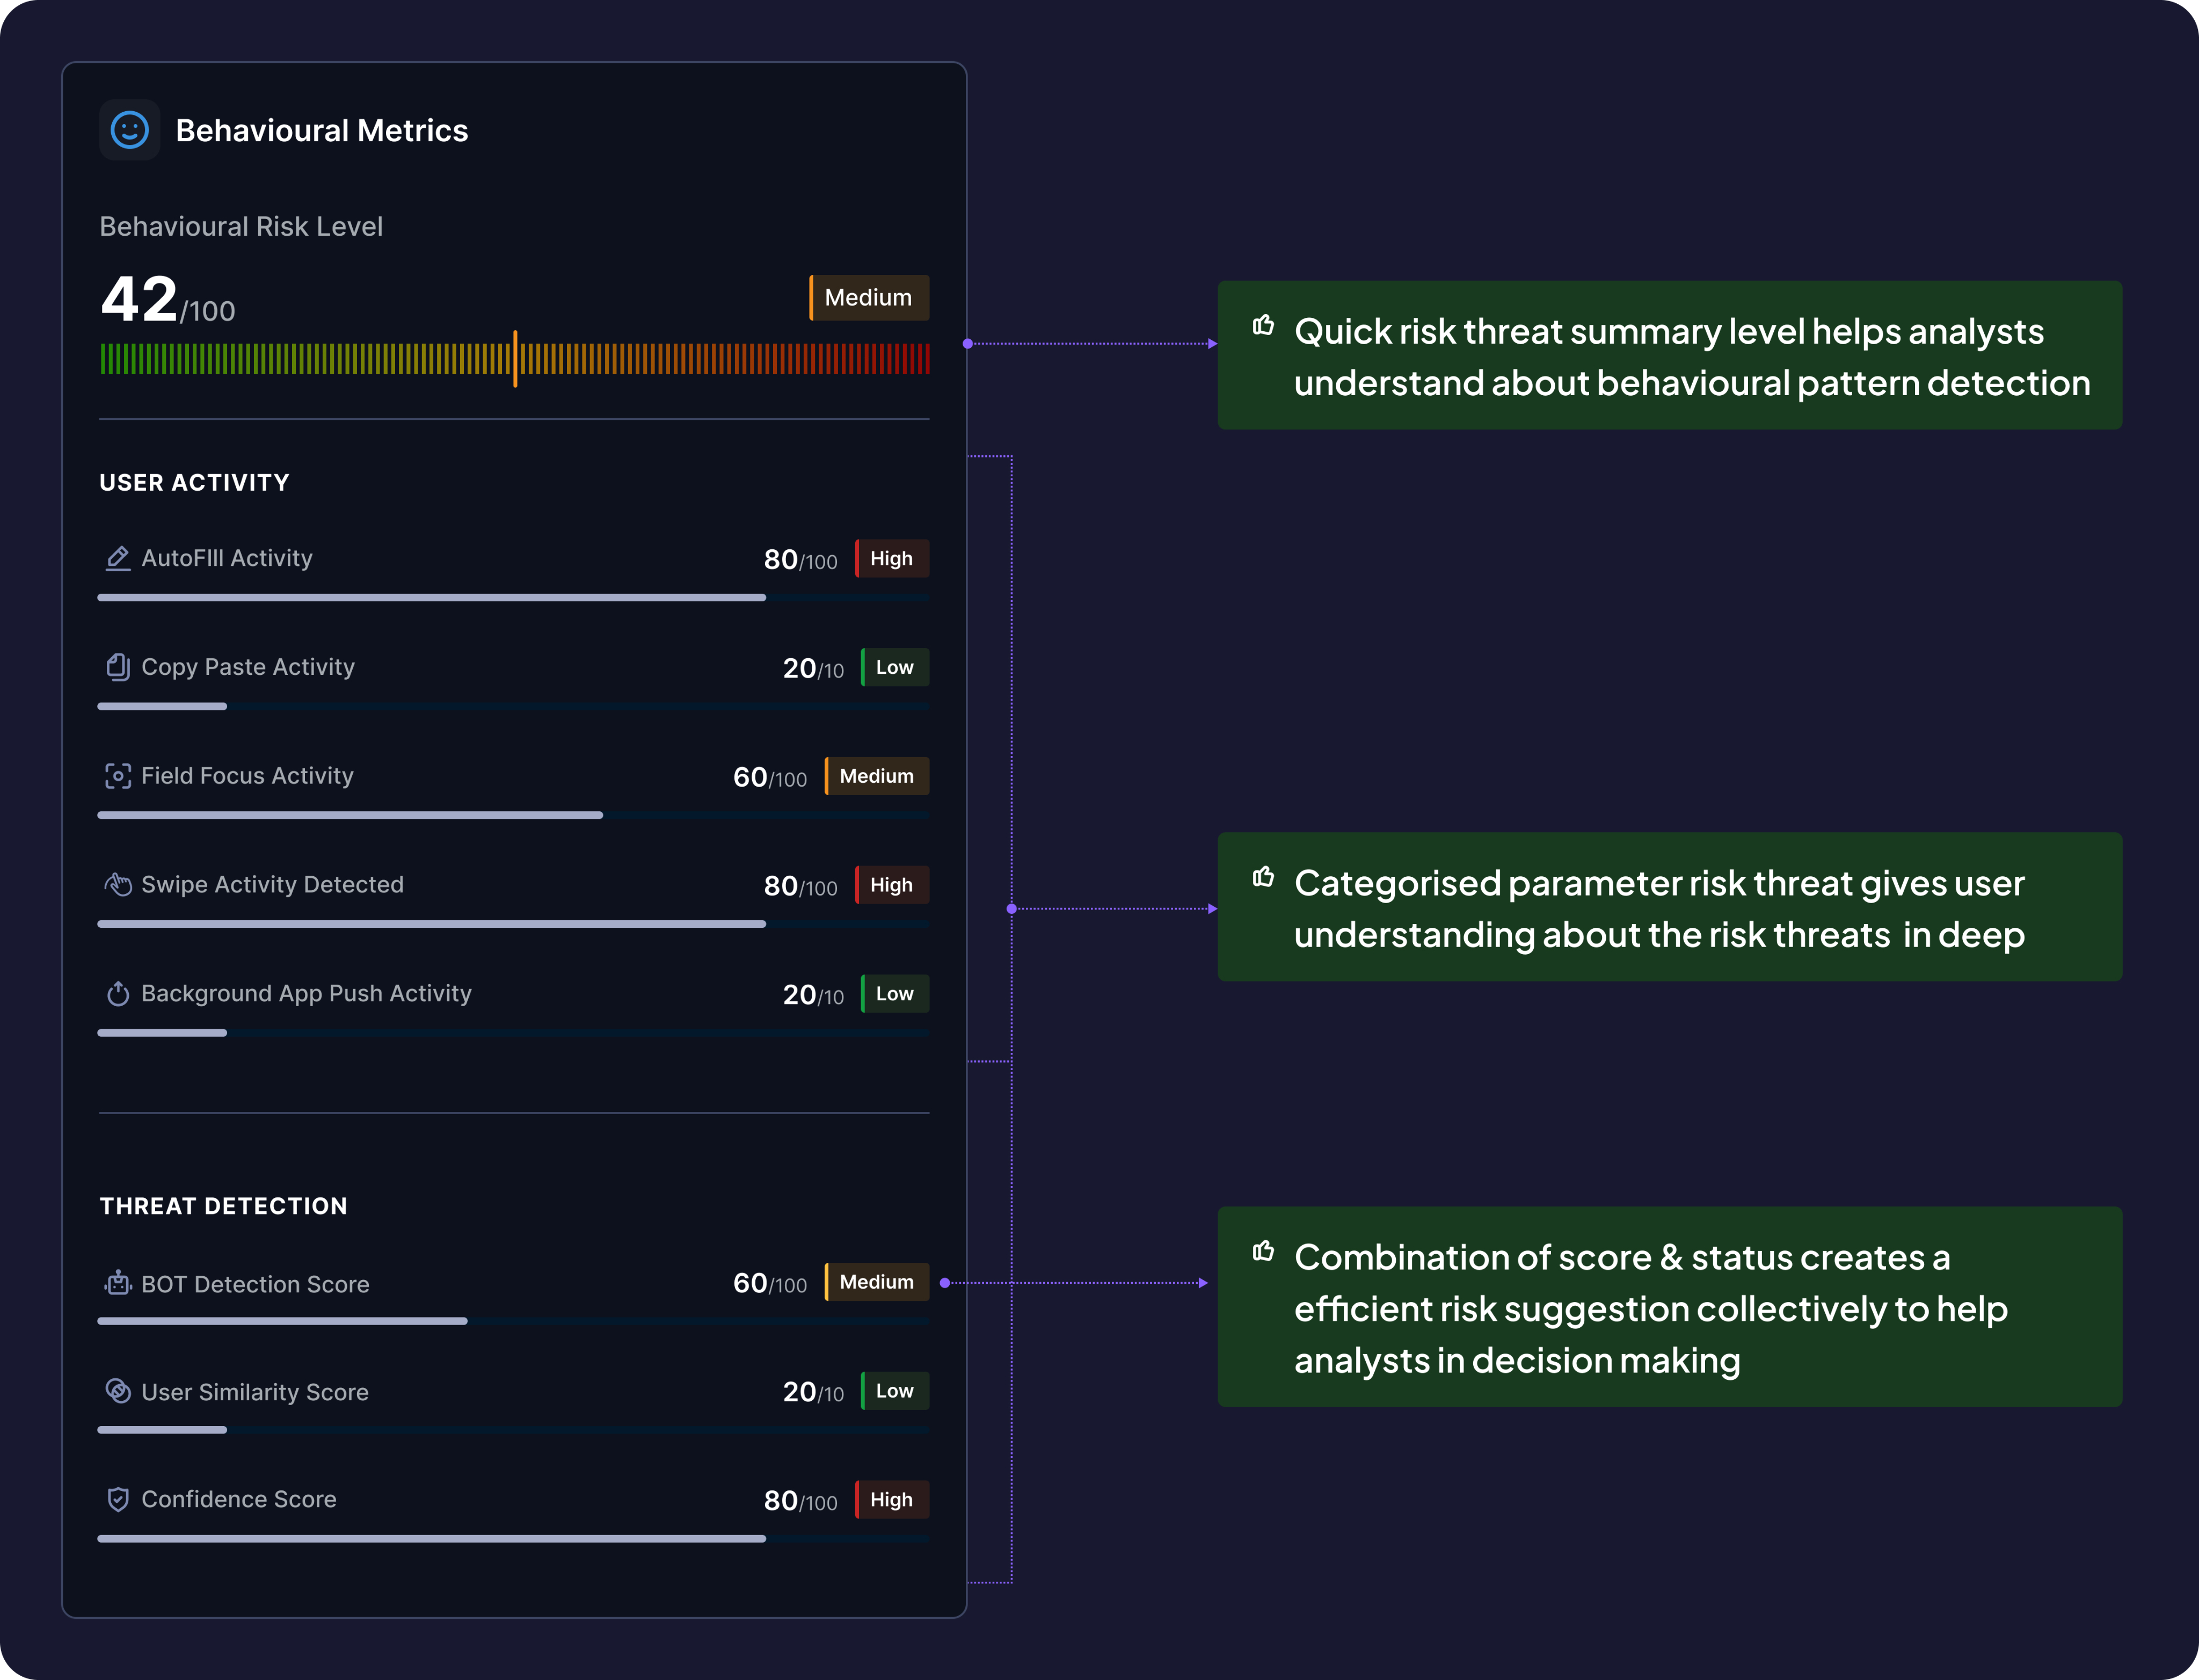Click the Background App Push icon
The image size is (2199, 1680).
[x=118, y=994]
